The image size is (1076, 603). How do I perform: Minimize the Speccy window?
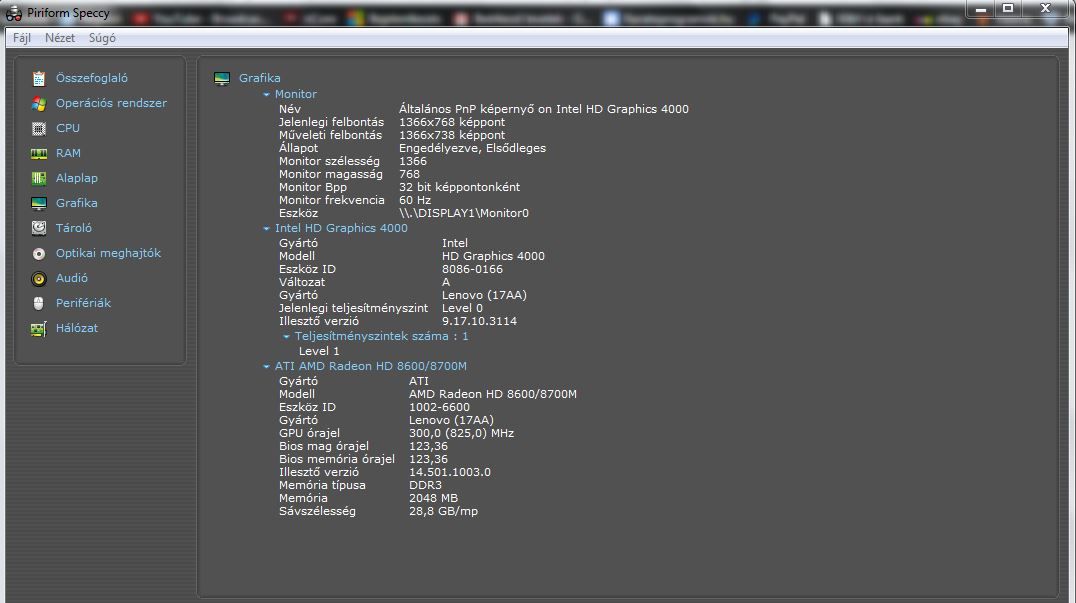[x=981, y=9]
